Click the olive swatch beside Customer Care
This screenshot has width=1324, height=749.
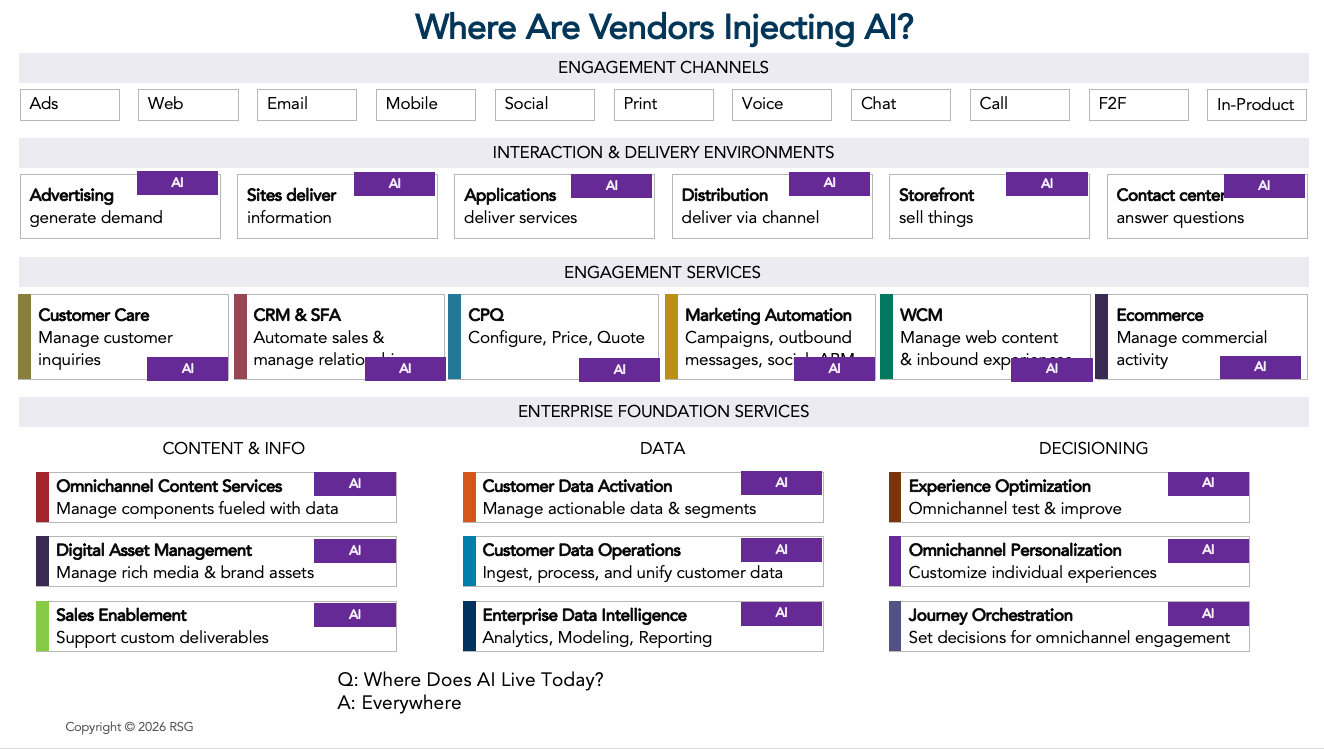point(24,337)
